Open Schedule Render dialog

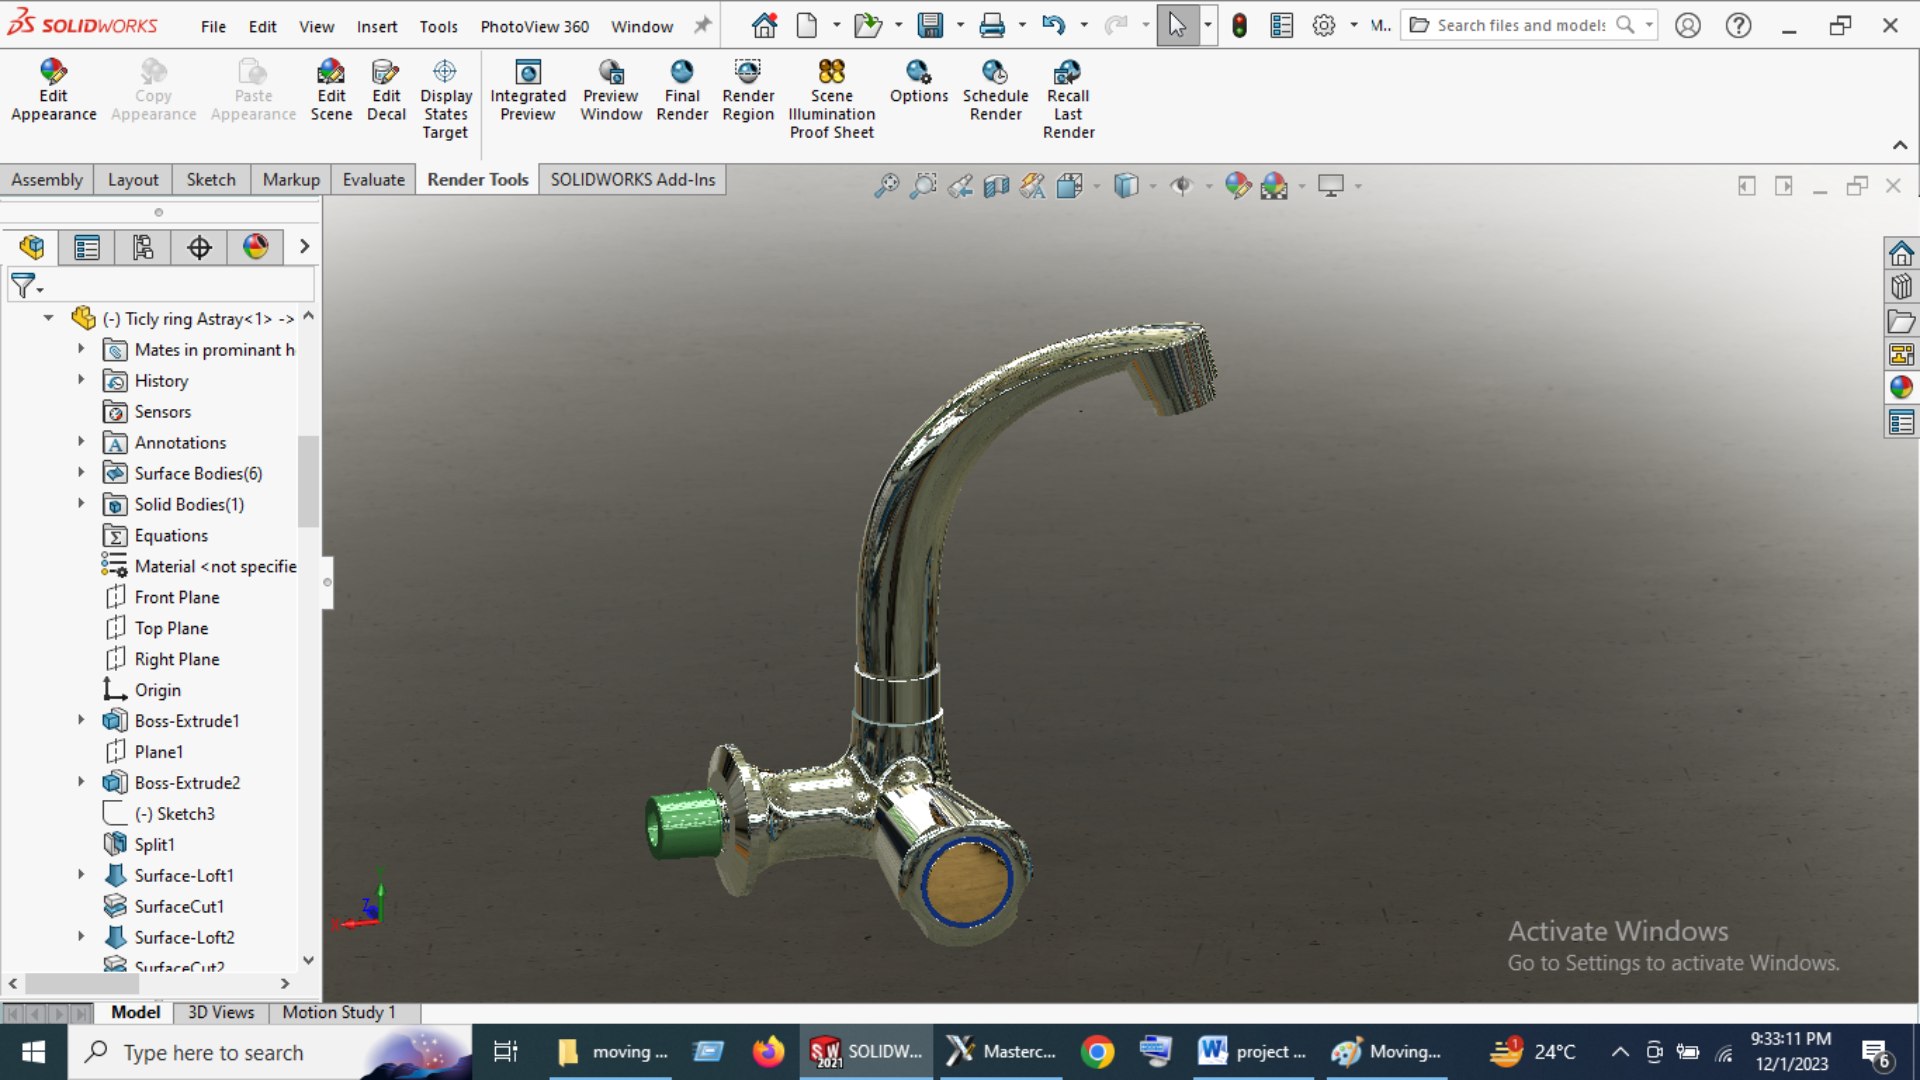[995, 90]
